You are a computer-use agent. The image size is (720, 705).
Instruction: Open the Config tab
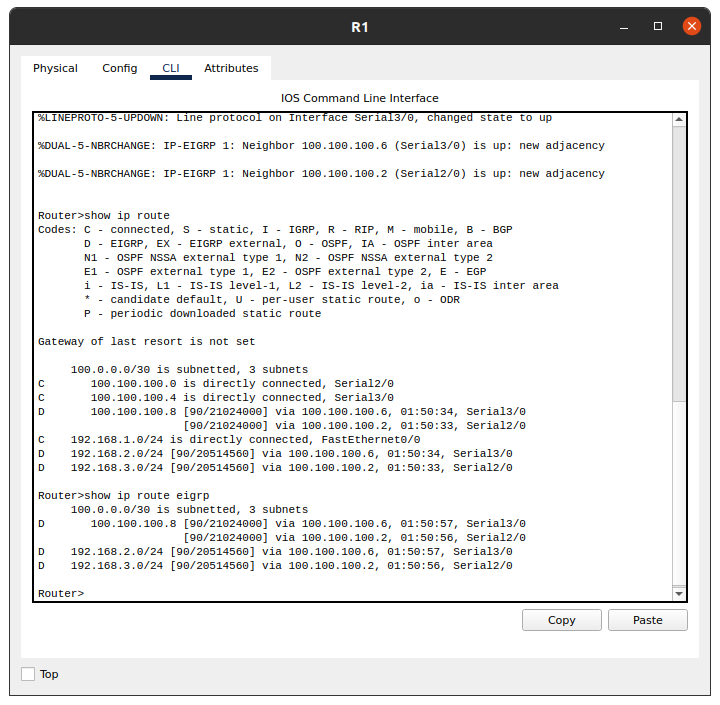[x=119, y=68]
